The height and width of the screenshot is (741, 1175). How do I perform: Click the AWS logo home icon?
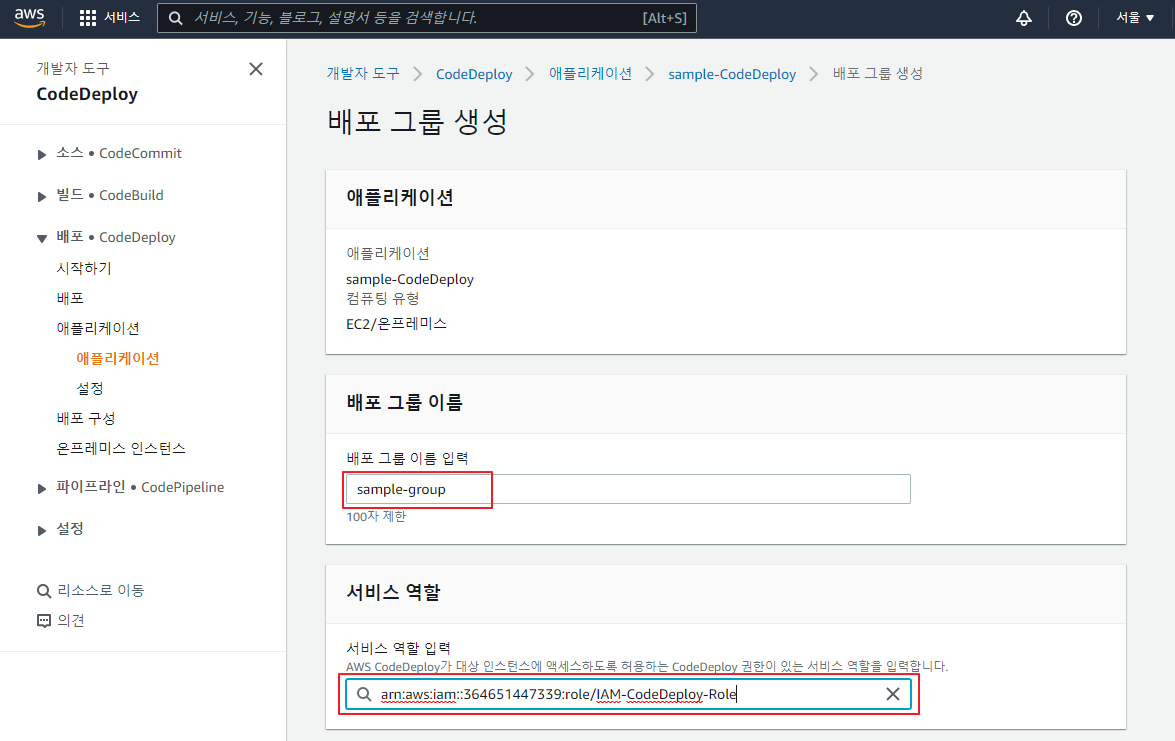pos(29,17)
